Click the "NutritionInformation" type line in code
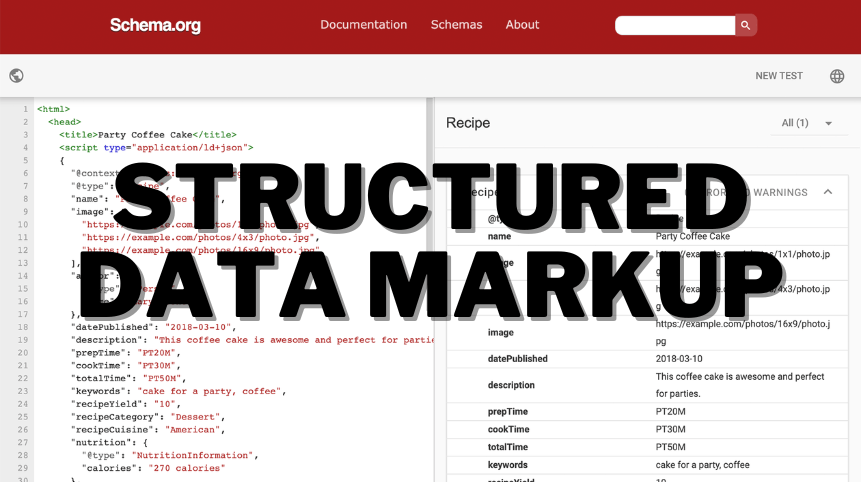 [170, 455]
